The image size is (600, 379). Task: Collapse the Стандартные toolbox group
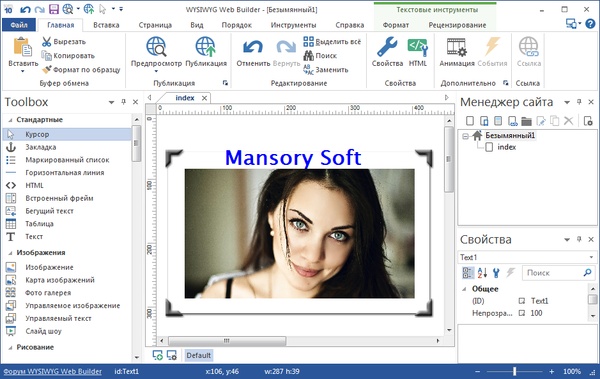click(x=10, y=120)
